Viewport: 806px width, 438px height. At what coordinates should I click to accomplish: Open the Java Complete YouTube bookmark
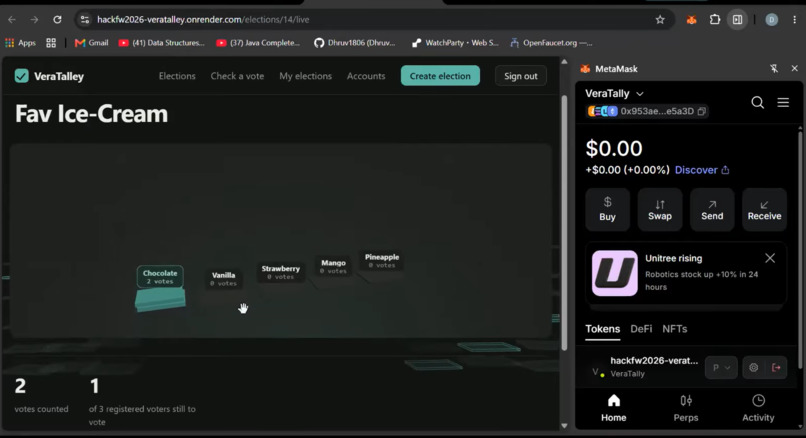(258, 43)
